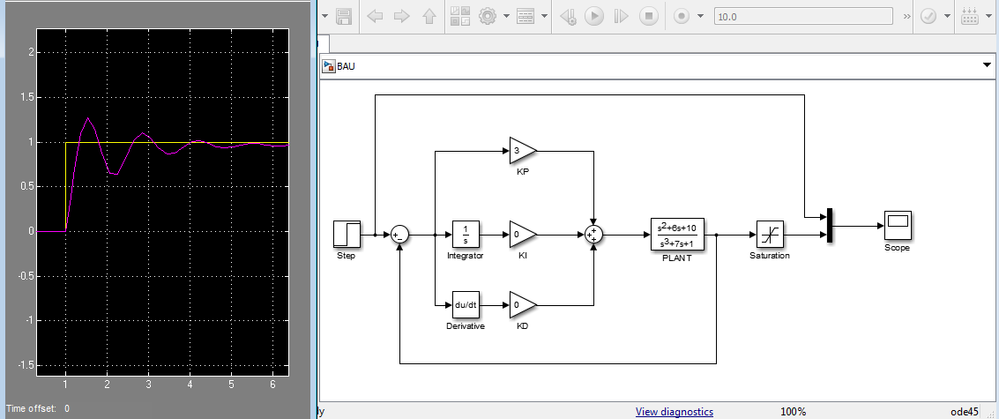Select the KI gain block
999x419 pixels.
point(523,234)
